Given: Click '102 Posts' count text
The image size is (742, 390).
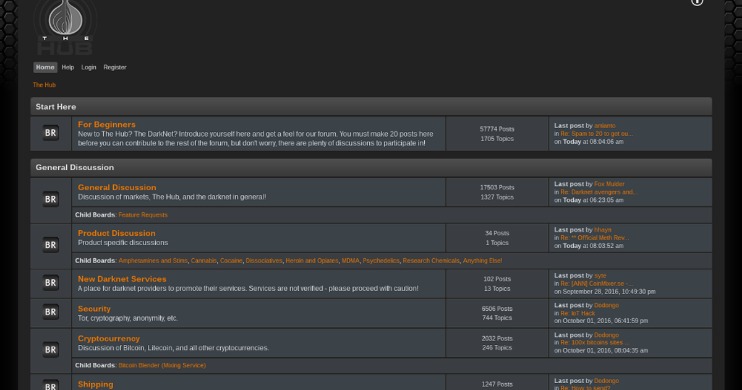Looking at the screenshot, I should point(497,279).
